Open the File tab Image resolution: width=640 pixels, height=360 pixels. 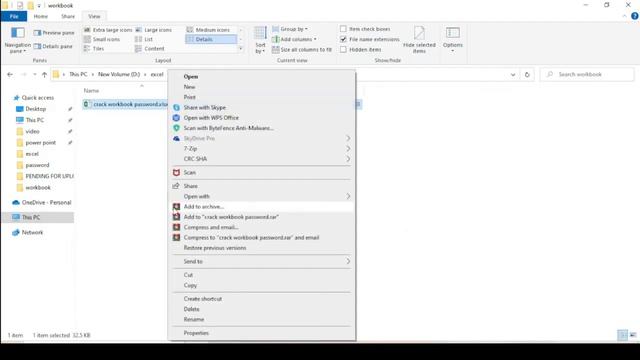(14, 16)
